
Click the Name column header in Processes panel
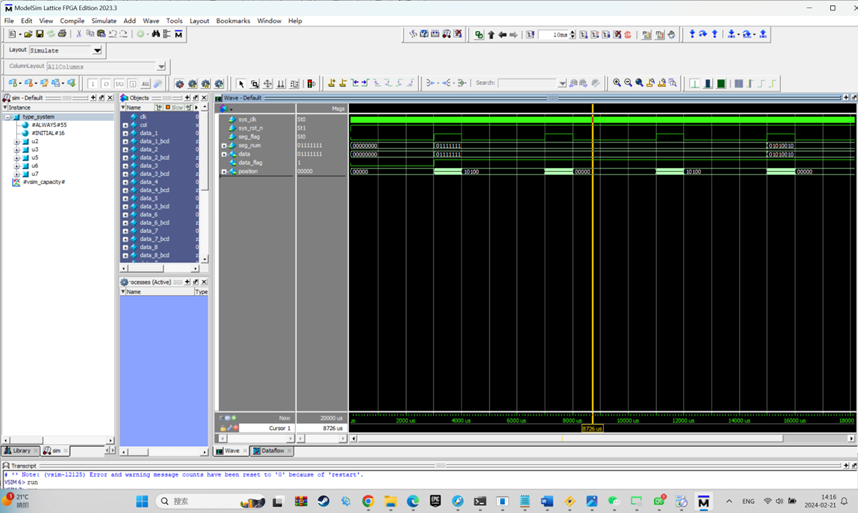(x=159, y=292)
